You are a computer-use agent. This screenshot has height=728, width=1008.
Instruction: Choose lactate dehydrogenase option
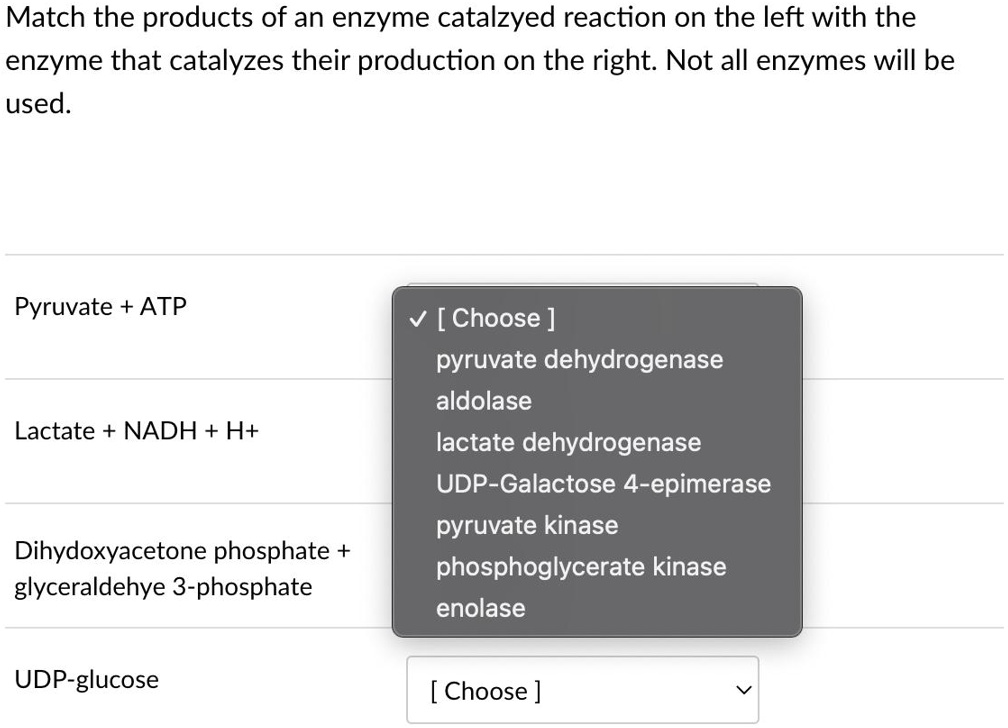[x=568, y=442]
